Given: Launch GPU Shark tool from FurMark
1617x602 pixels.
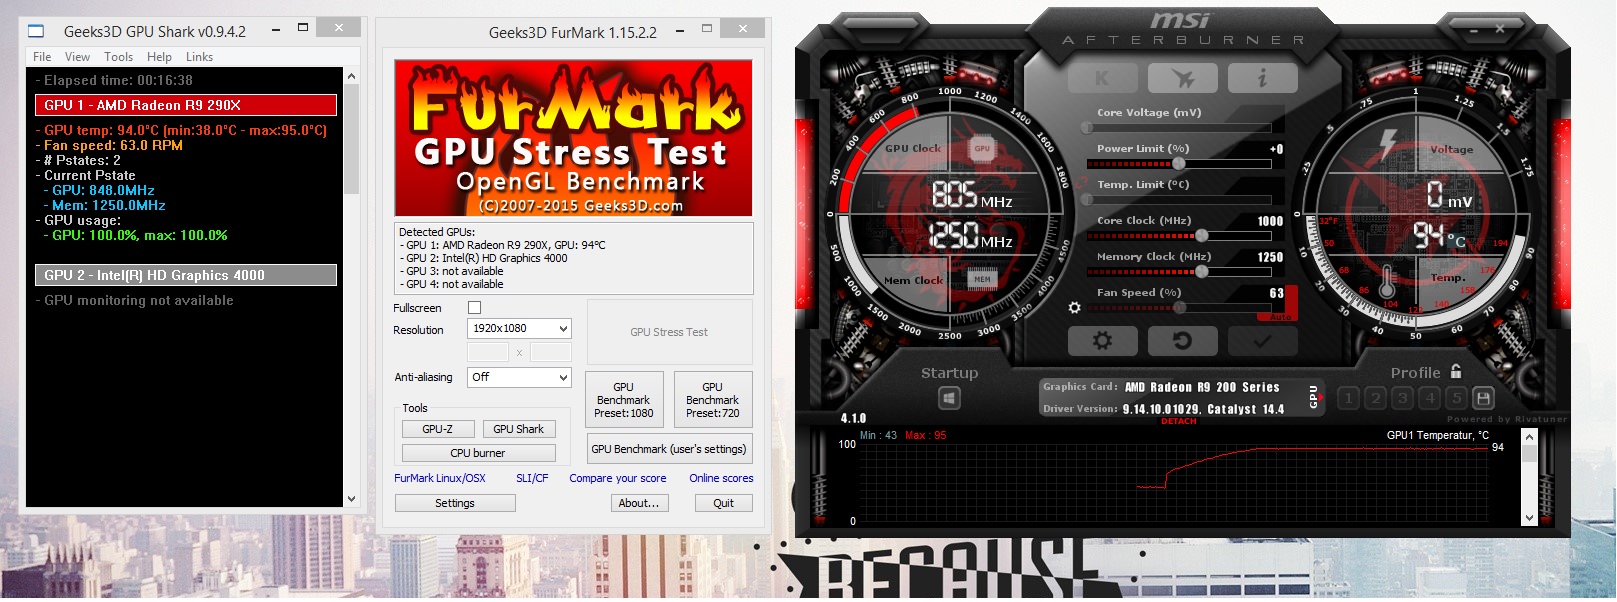Looking at the screenshot, I should (x=519, y=429).
